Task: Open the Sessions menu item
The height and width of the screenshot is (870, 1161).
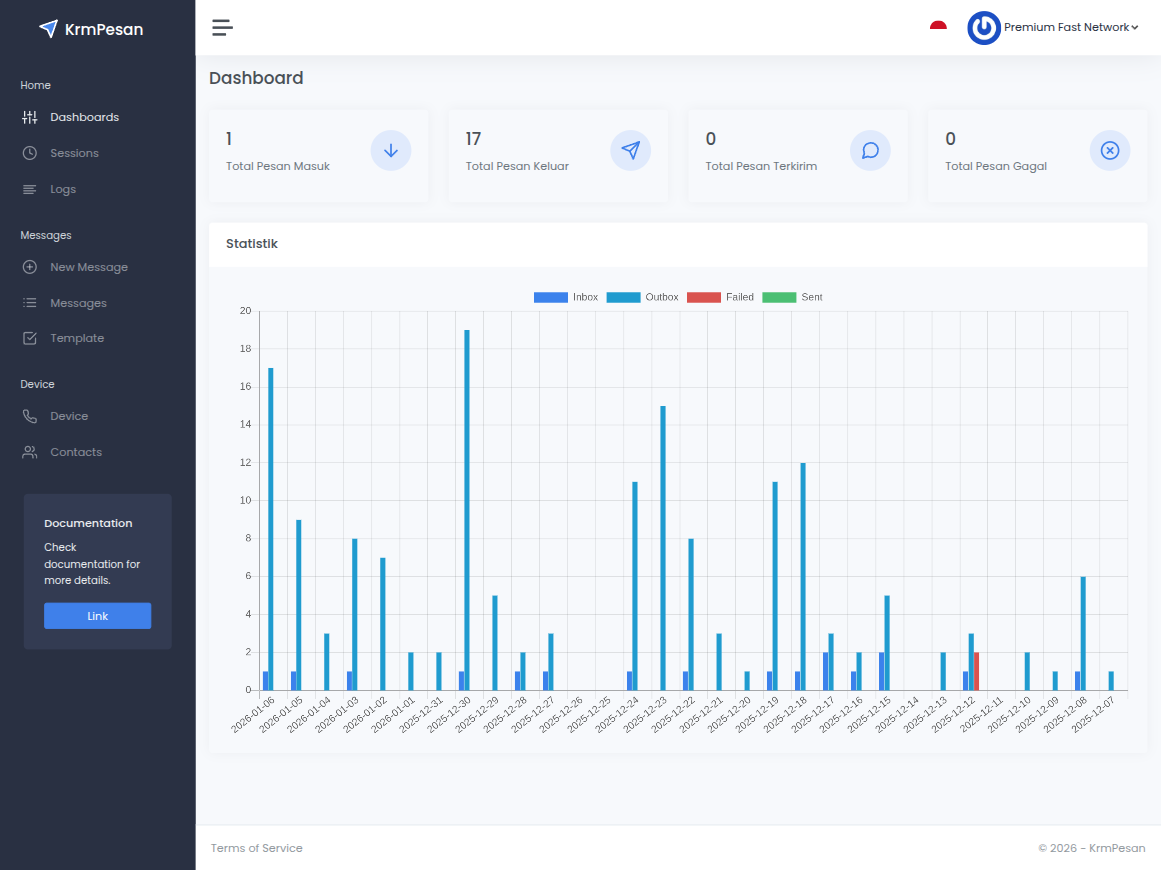Action: point(74,153)
